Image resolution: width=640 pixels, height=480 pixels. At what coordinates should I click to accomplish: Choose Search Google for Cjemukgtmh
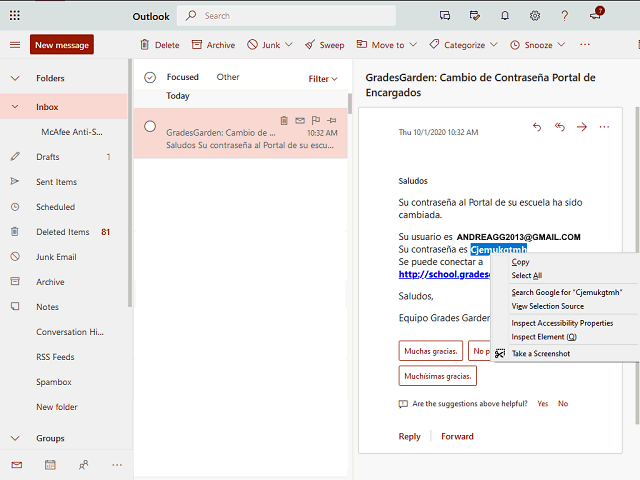(x=567, y=292)
